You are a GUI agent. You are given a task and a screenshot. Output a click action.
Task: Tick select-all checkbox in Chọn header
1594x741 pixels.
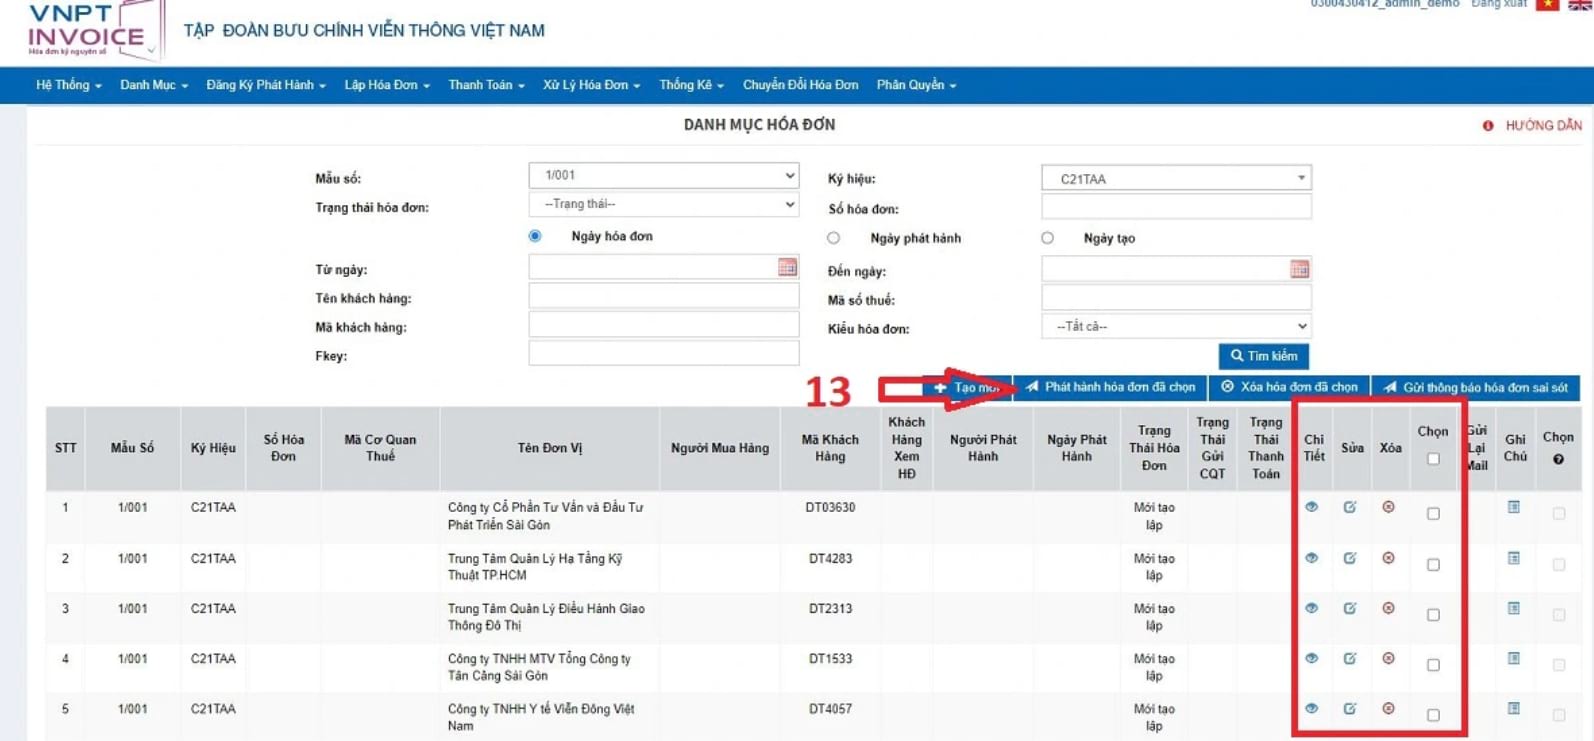[x=1433, y=459]
